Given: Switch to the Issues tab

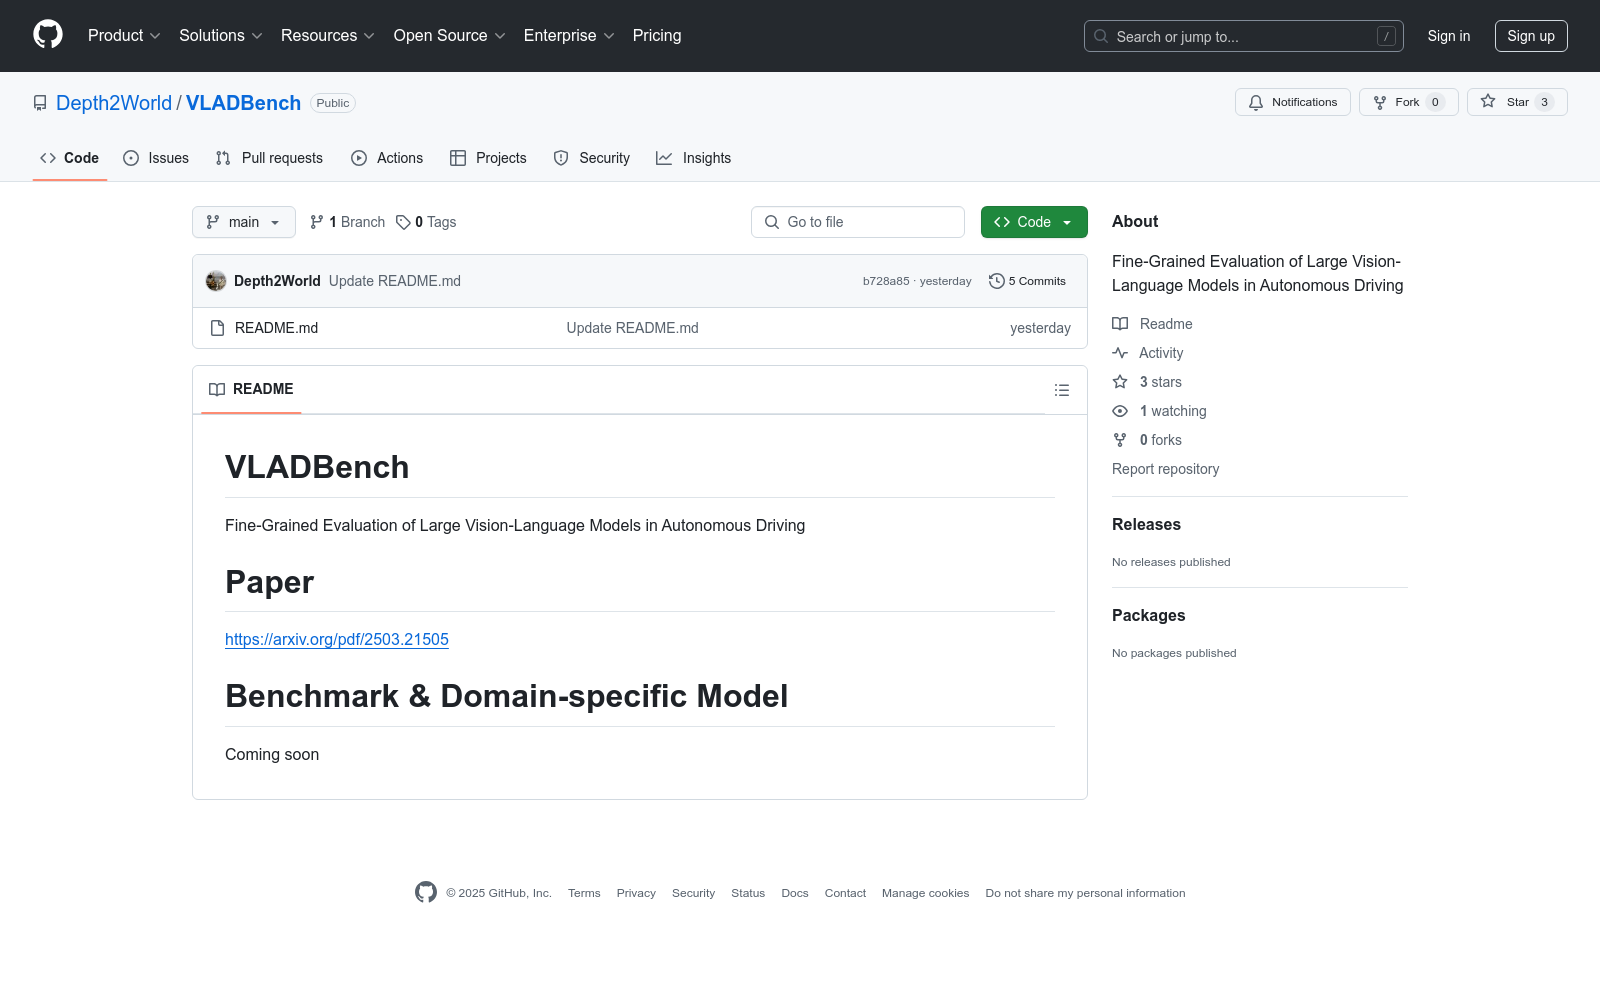Looking at the screenshot, I should 156,158.
